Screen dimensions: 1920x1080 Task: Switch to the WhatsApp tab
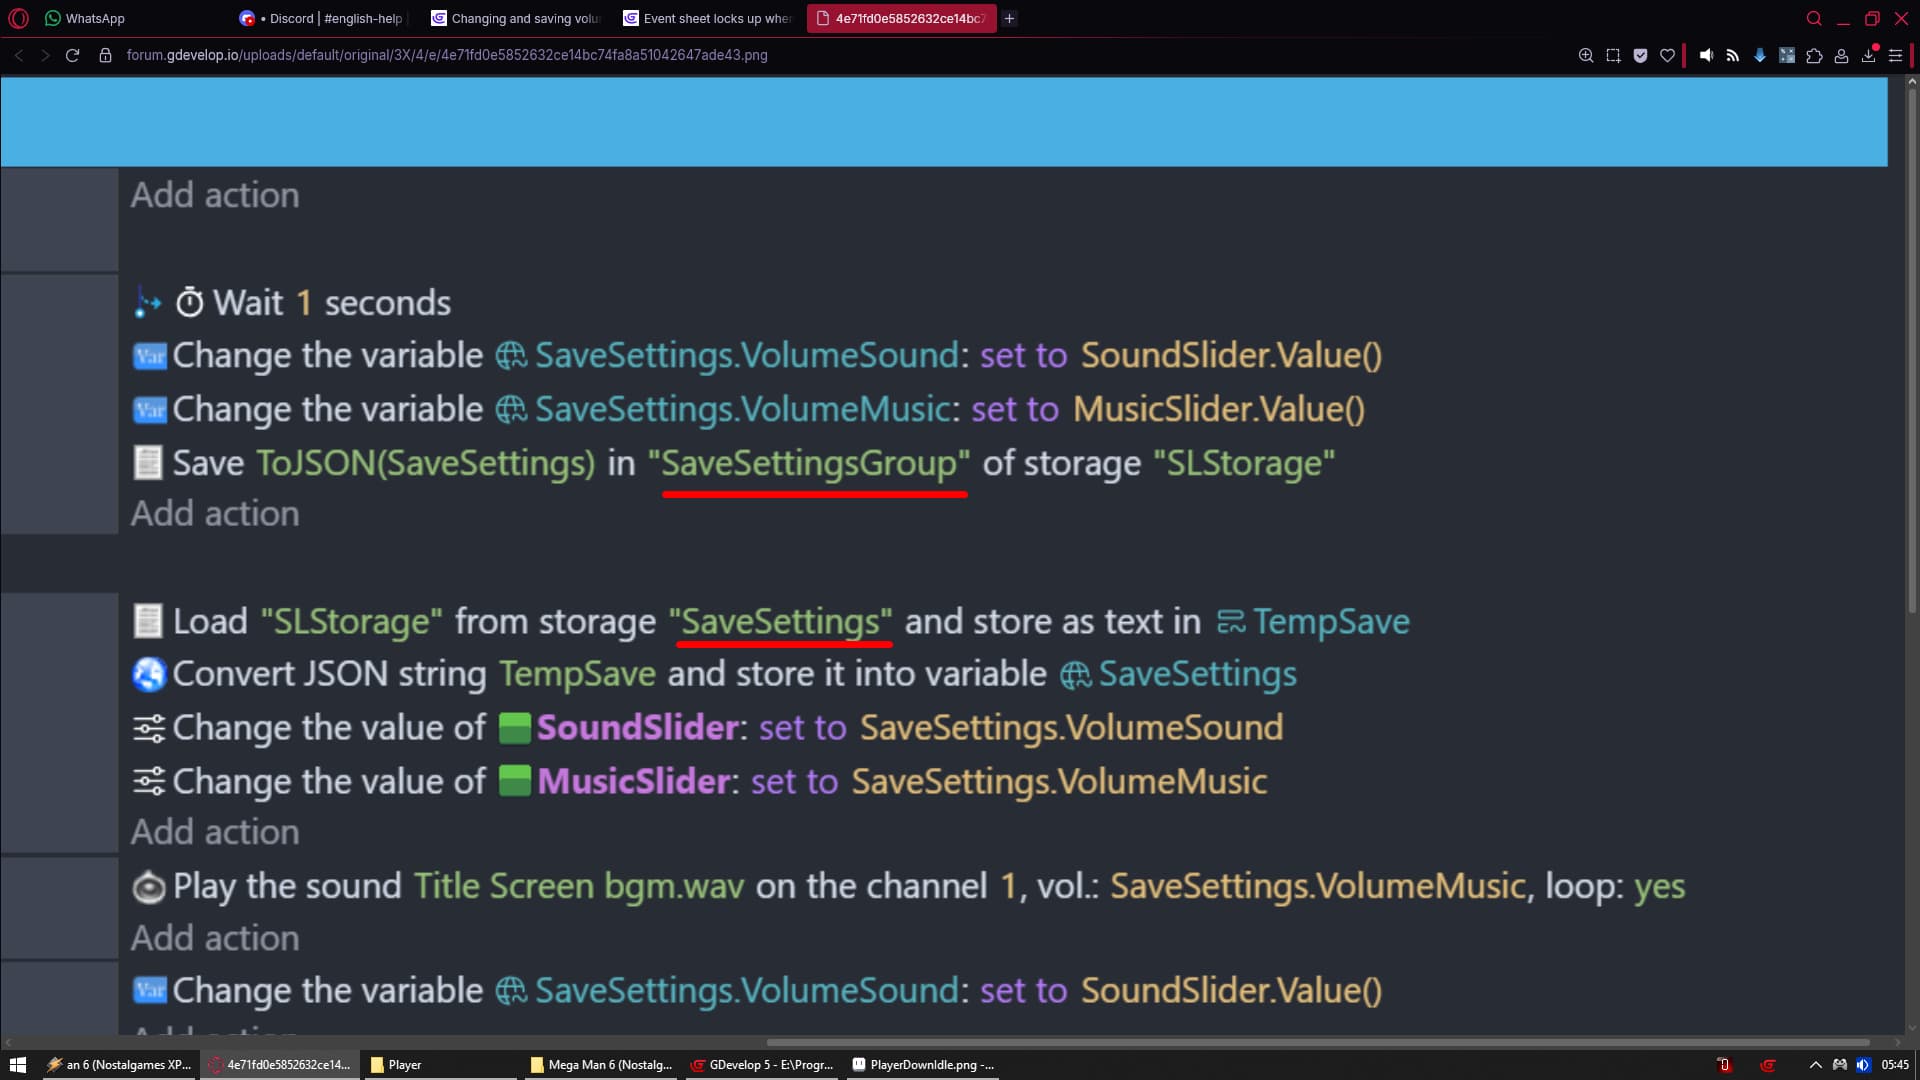[95, 18]
